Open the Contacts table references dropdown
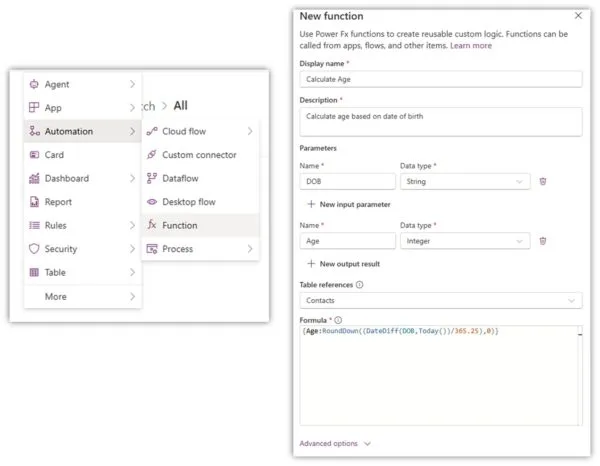 coord(441,300)
